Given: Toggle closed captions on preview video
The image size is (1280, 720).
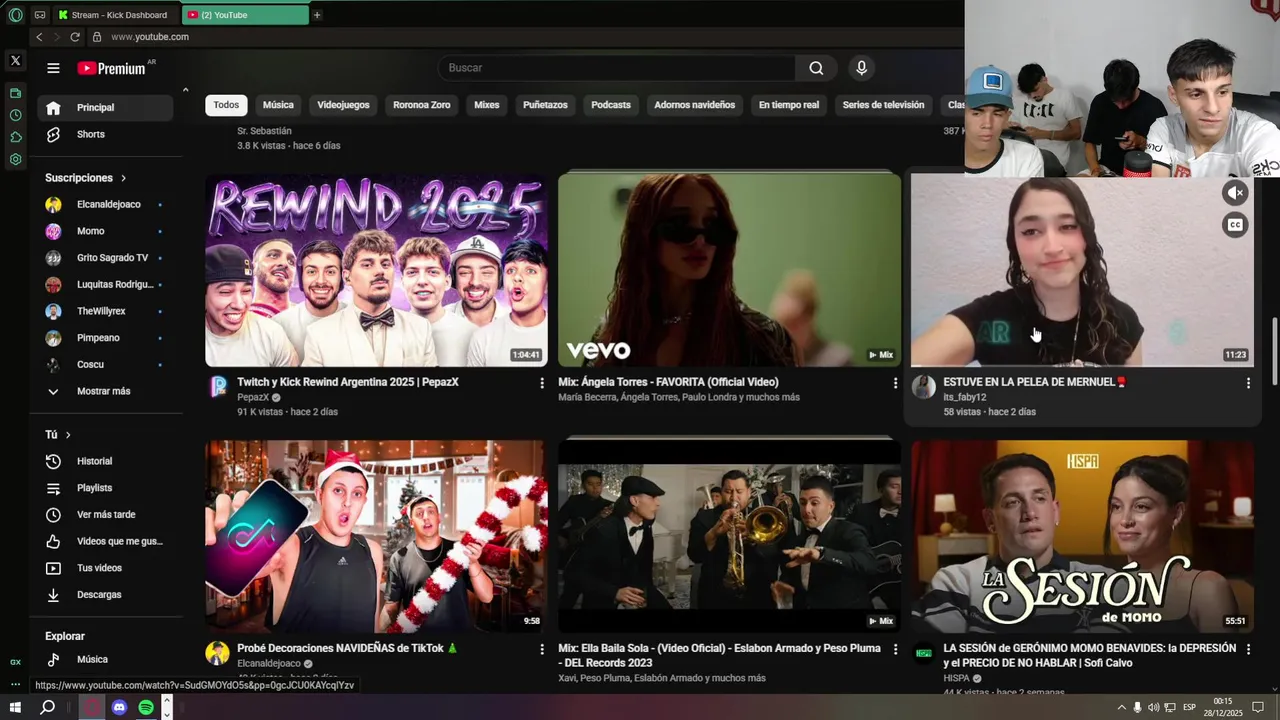Looking at the screenshot, I should (x=1236, y=225).
